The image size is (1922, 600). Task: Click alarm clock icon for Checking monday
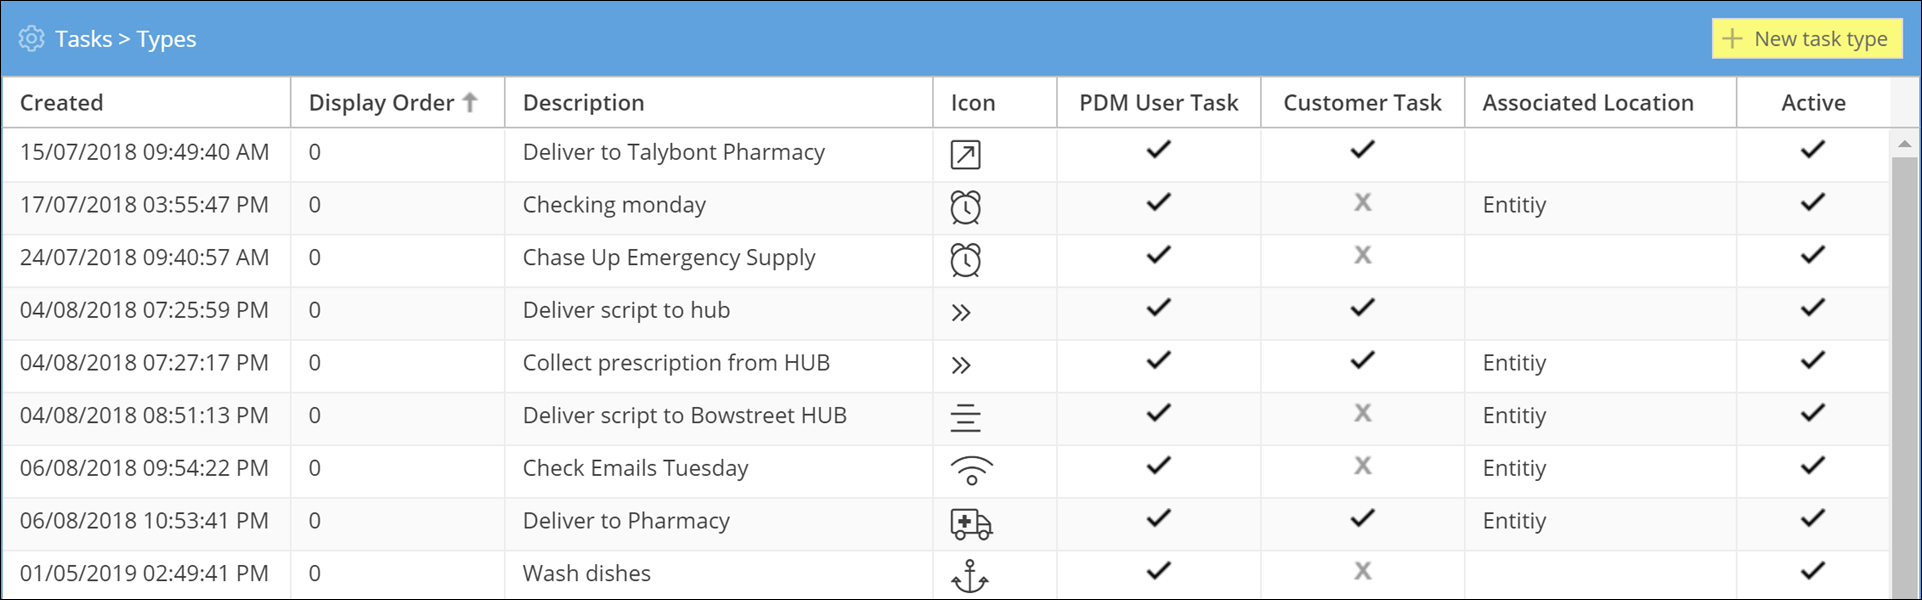965,207
